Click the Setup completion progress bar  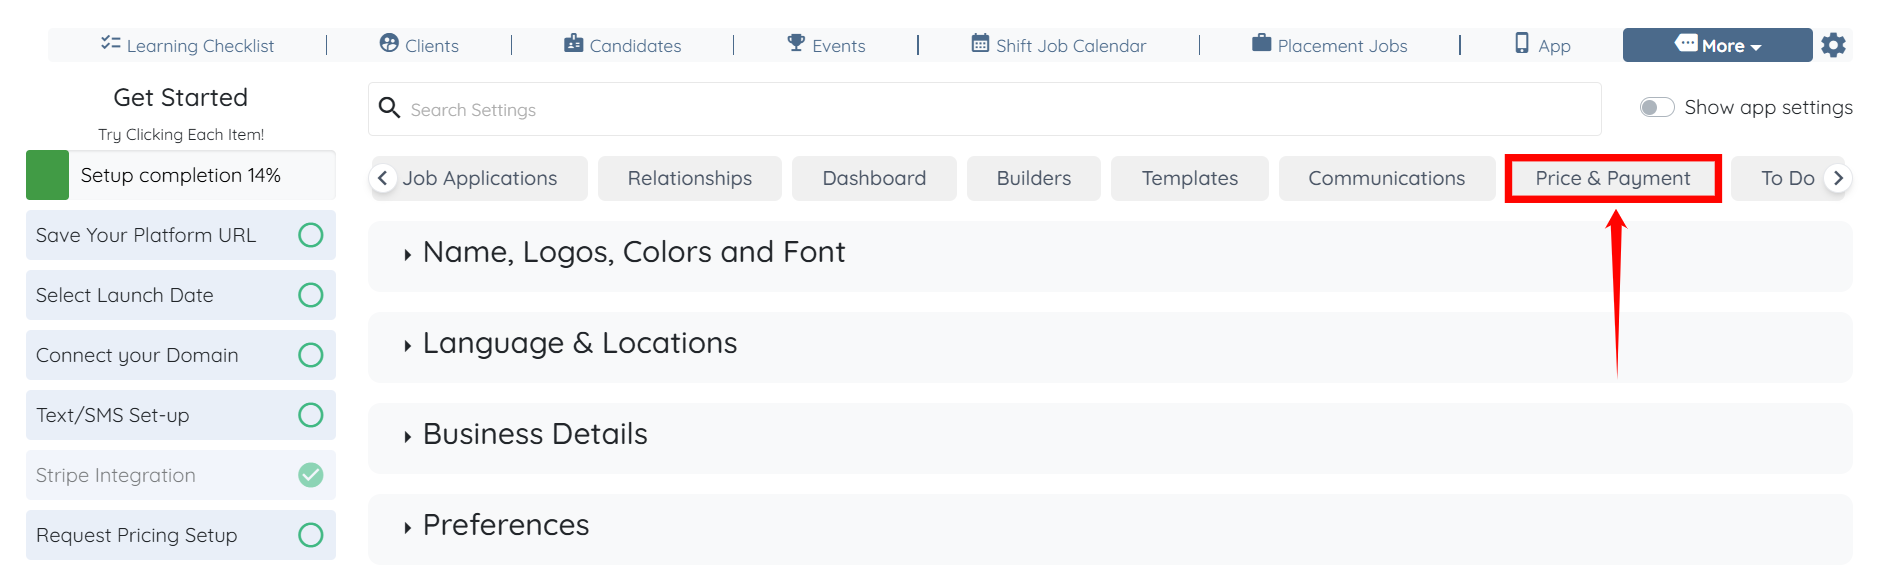click(181, 175)
